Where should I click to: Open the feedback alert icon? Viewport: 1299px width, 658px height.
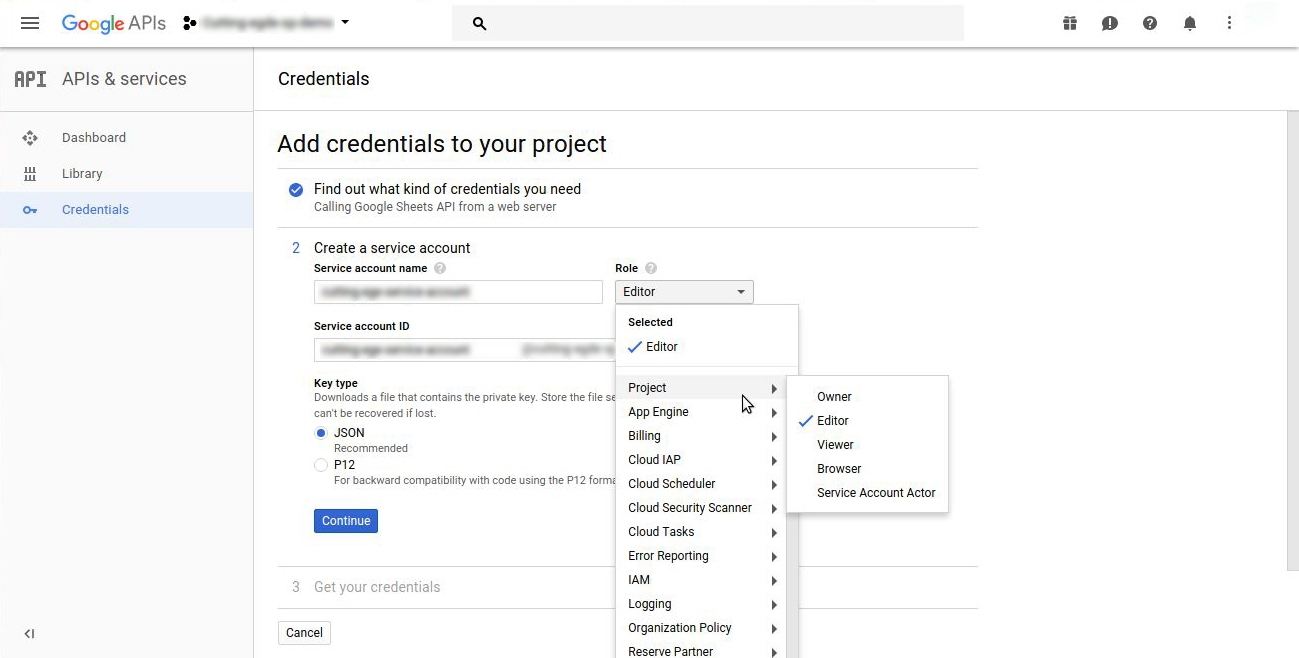click(1110, 23)
